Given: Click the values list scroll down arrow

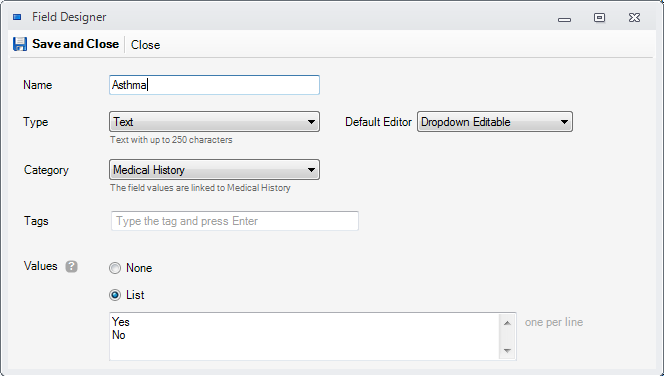Looking at the screenshot, I should coord(507,350).
